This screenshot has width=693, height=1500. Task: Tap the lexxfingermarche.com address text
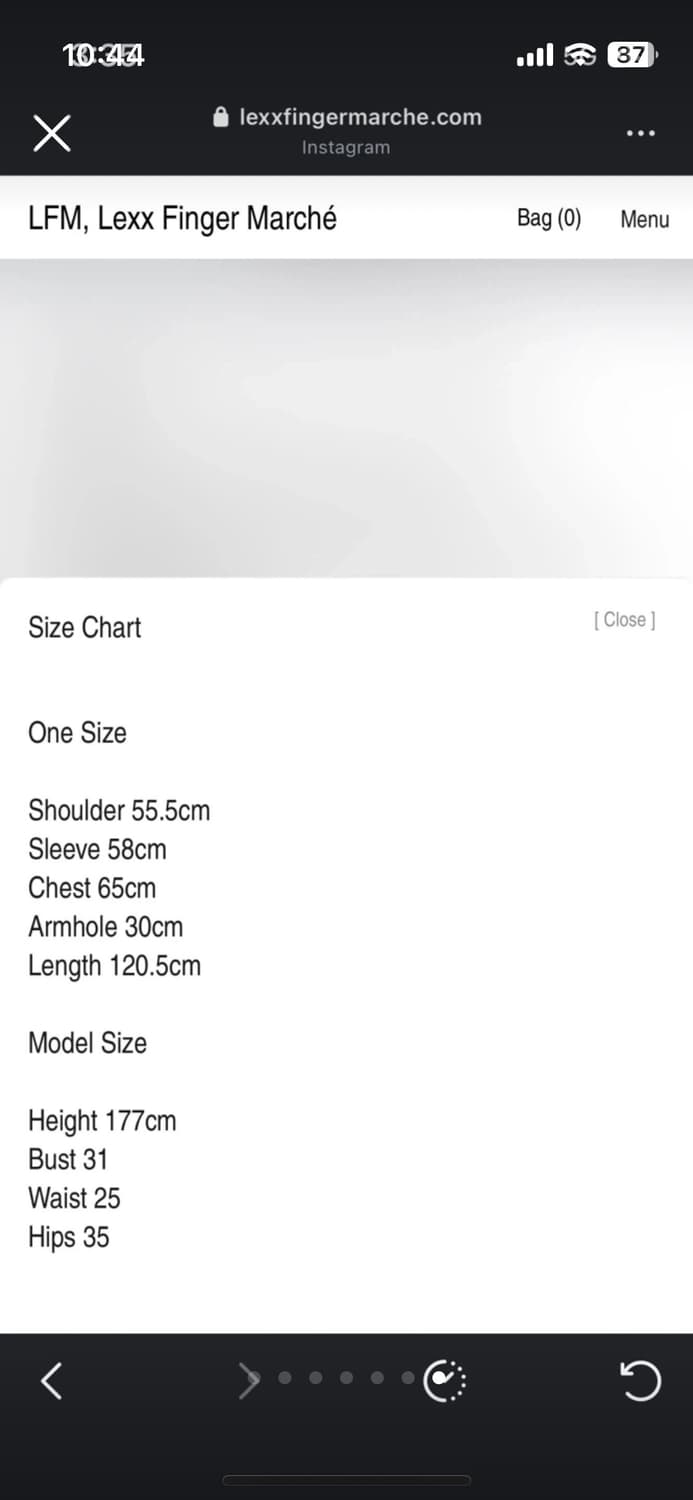pyautogui.click(x=360, y=117)
